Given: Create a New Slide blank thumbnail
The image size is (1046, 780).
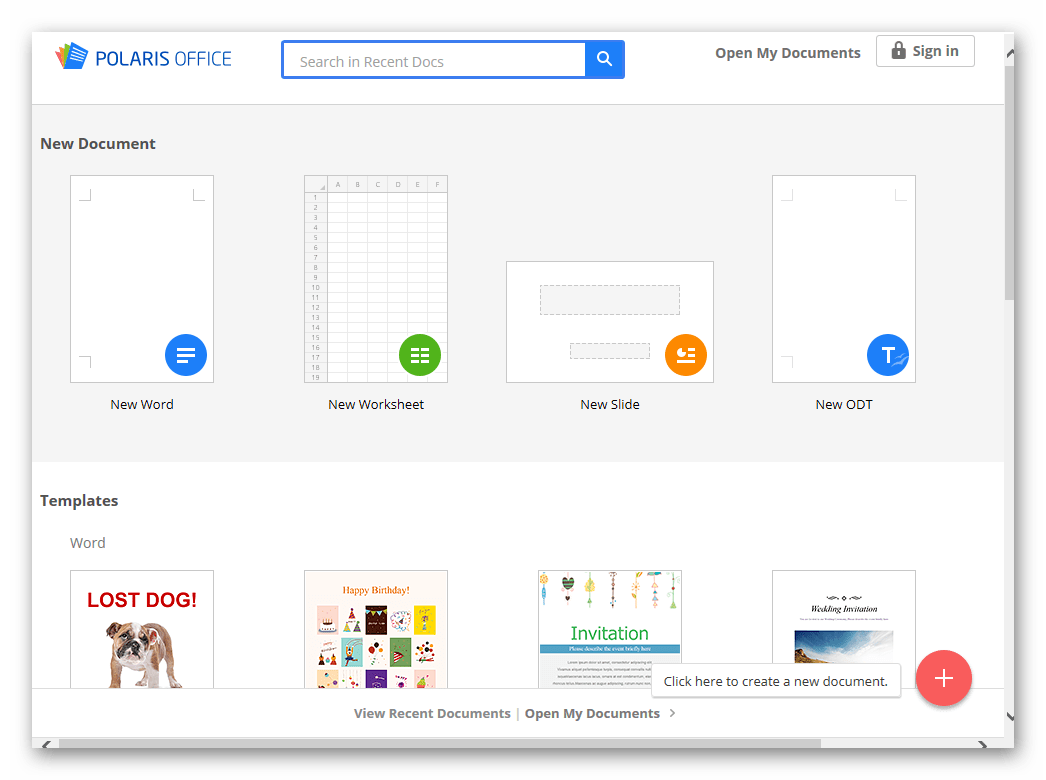Looking at the screenshot, I should [610, 322].
